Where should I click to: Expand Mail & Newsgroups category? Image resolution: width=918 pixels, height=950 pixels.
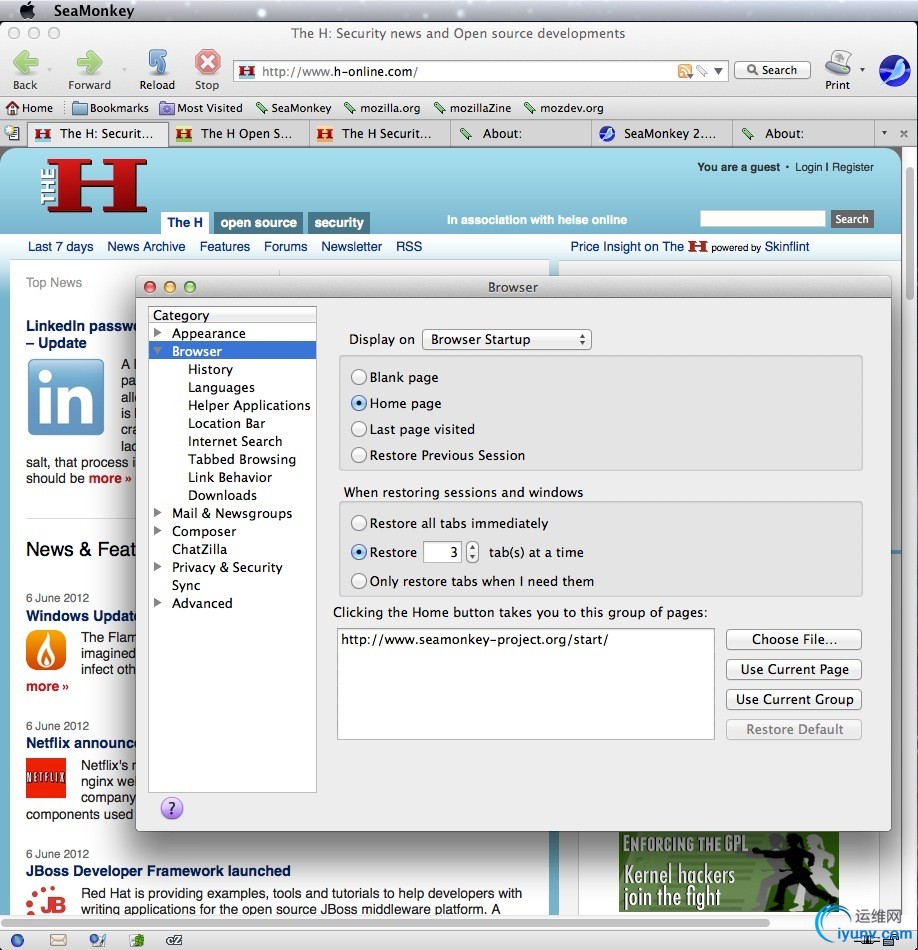pos(158,513)
